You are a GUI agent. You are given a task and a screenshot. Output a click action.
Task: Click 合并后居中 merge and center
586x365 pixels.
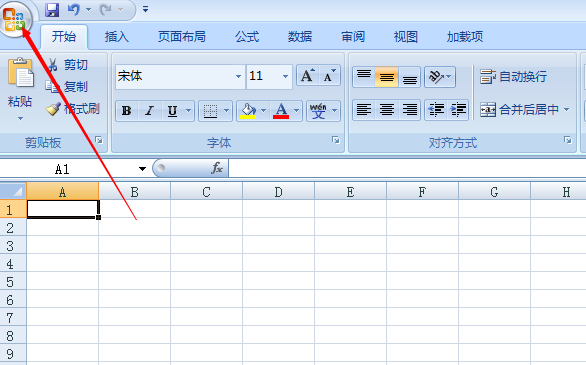[x=519, y=109]
